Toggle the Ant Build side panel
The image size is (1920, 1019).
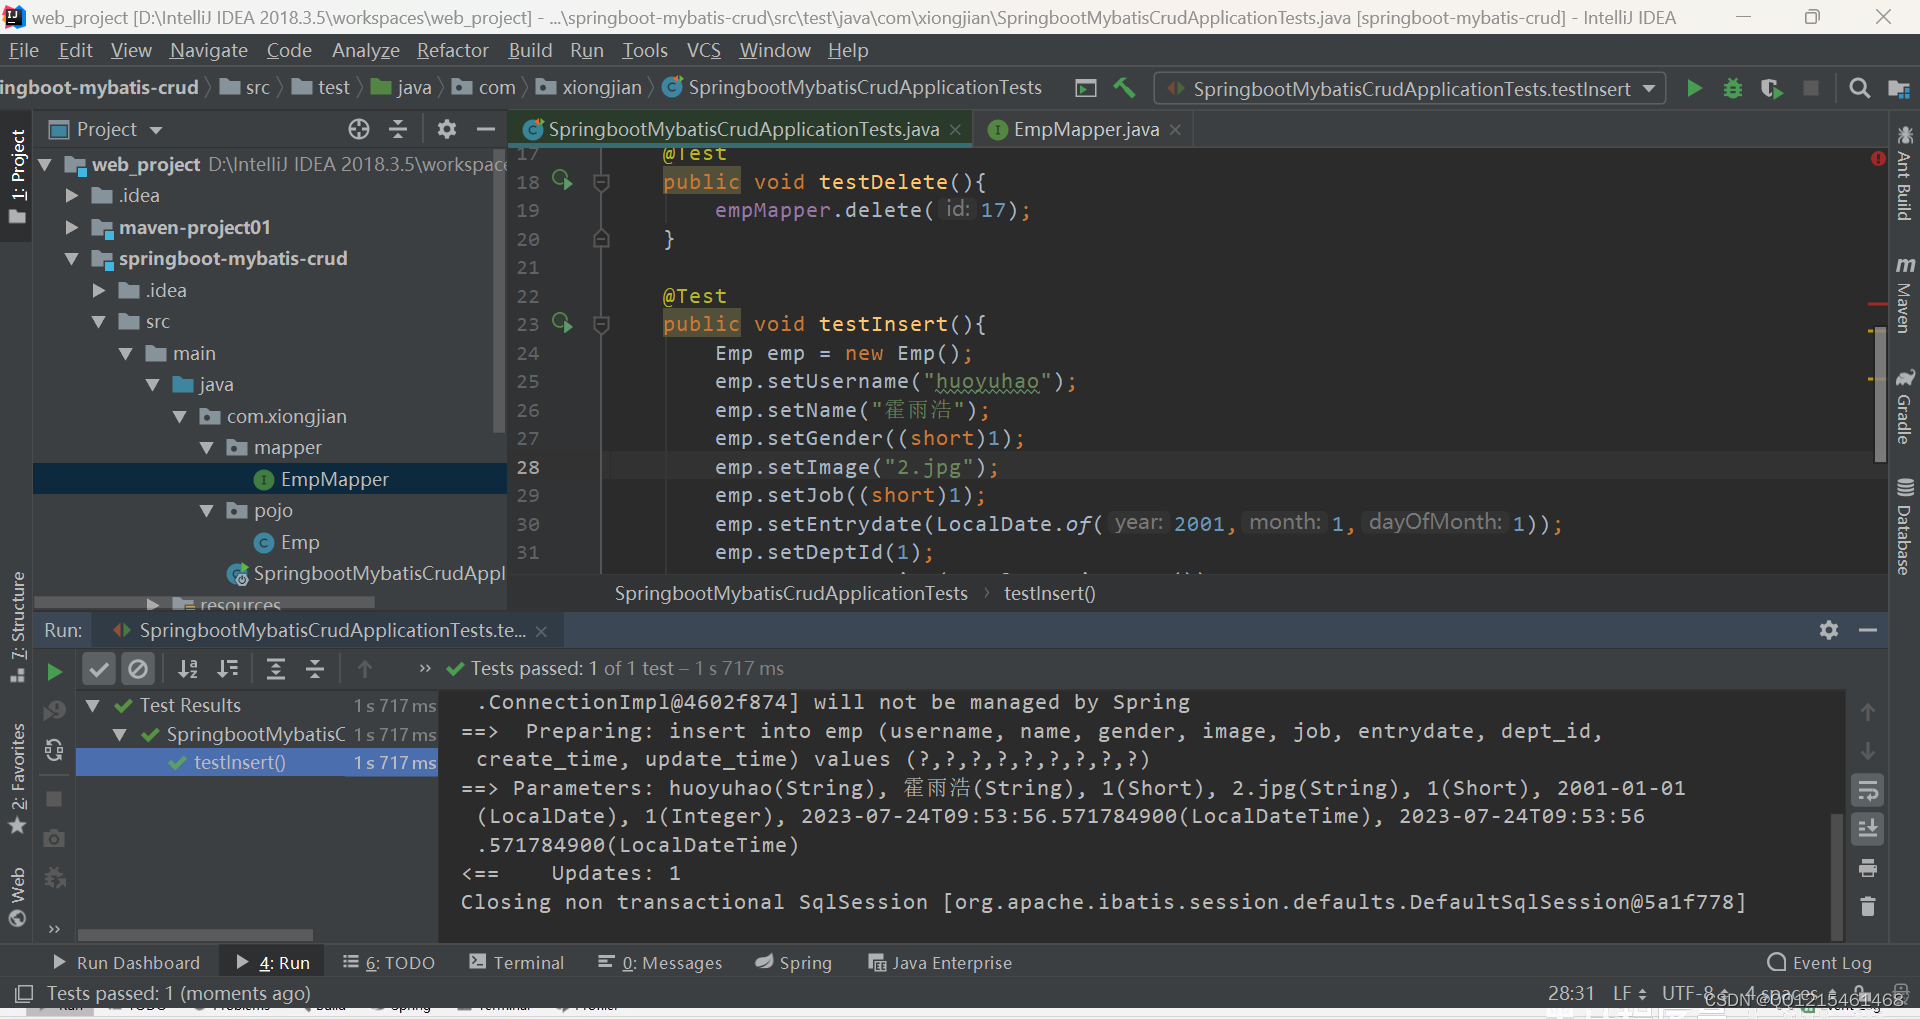(1904, 172)
